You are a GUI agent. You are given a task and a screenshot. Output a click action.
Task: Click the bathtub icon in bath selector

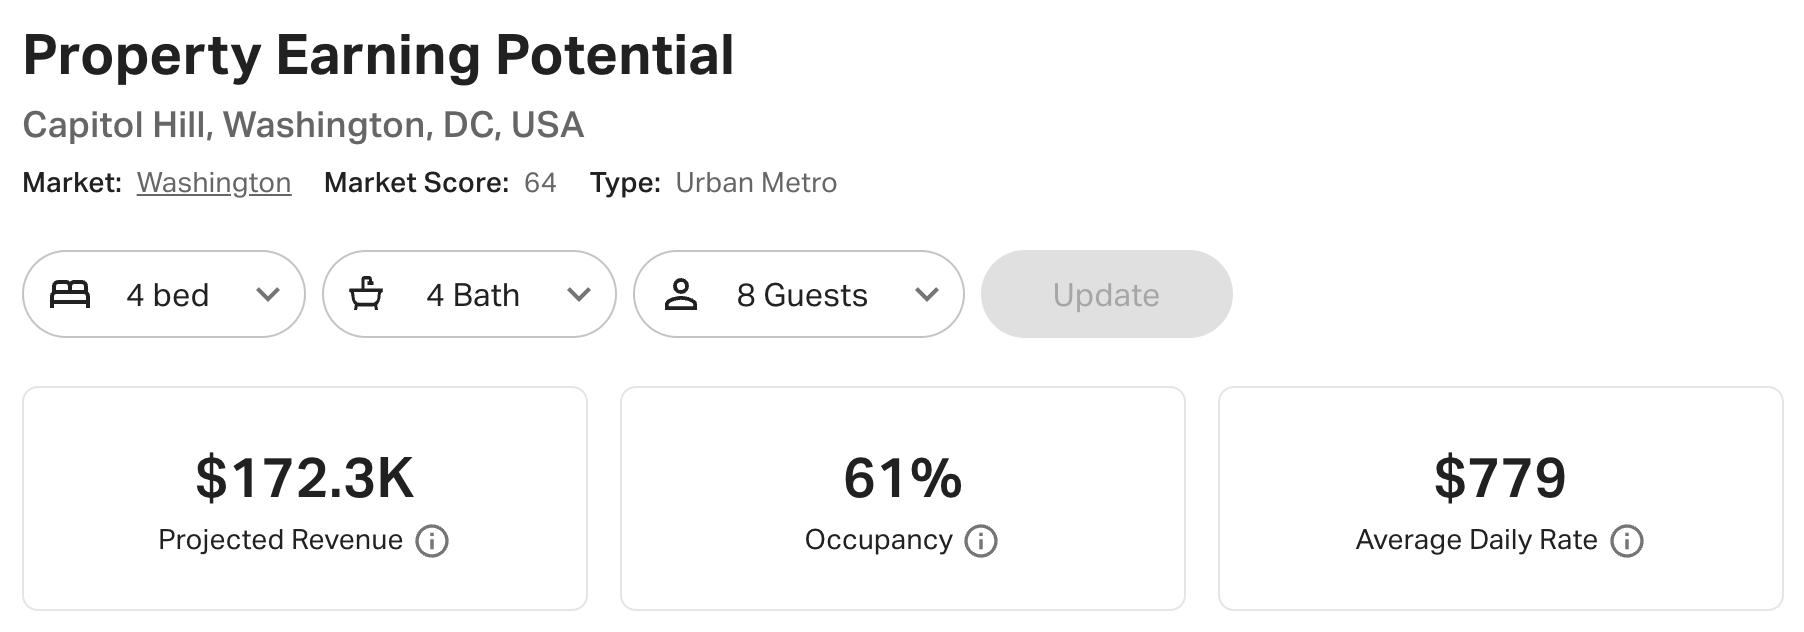pos(366,294)
